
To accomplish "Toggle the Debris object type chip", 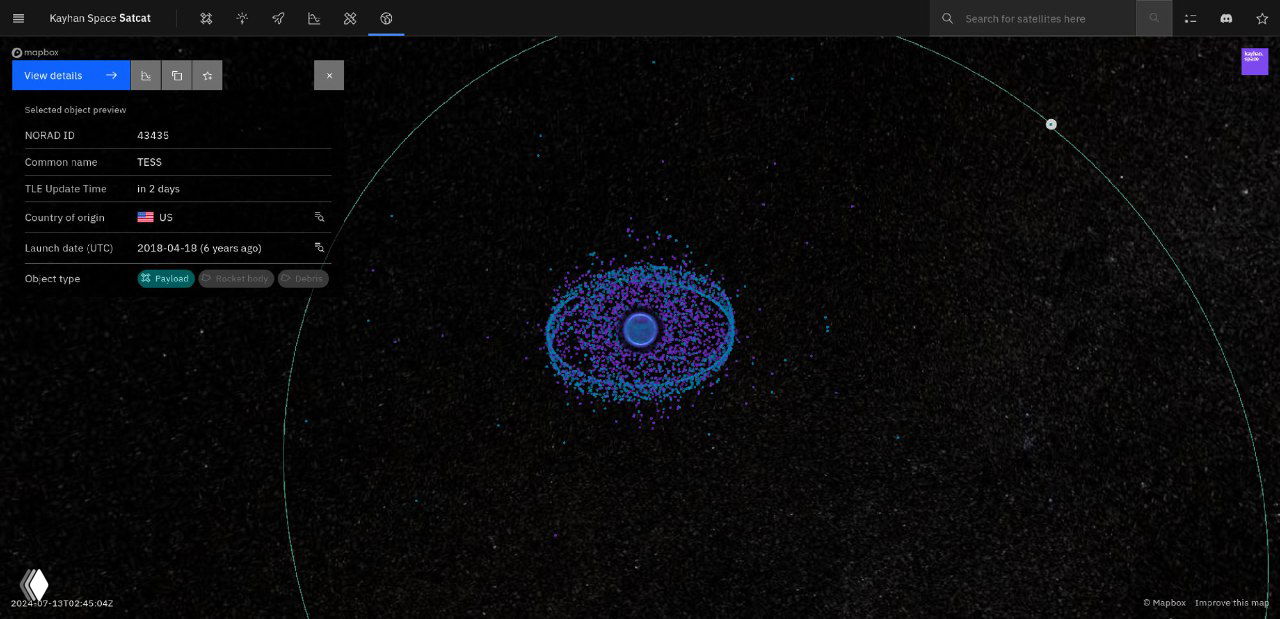I will click(303, 278).
